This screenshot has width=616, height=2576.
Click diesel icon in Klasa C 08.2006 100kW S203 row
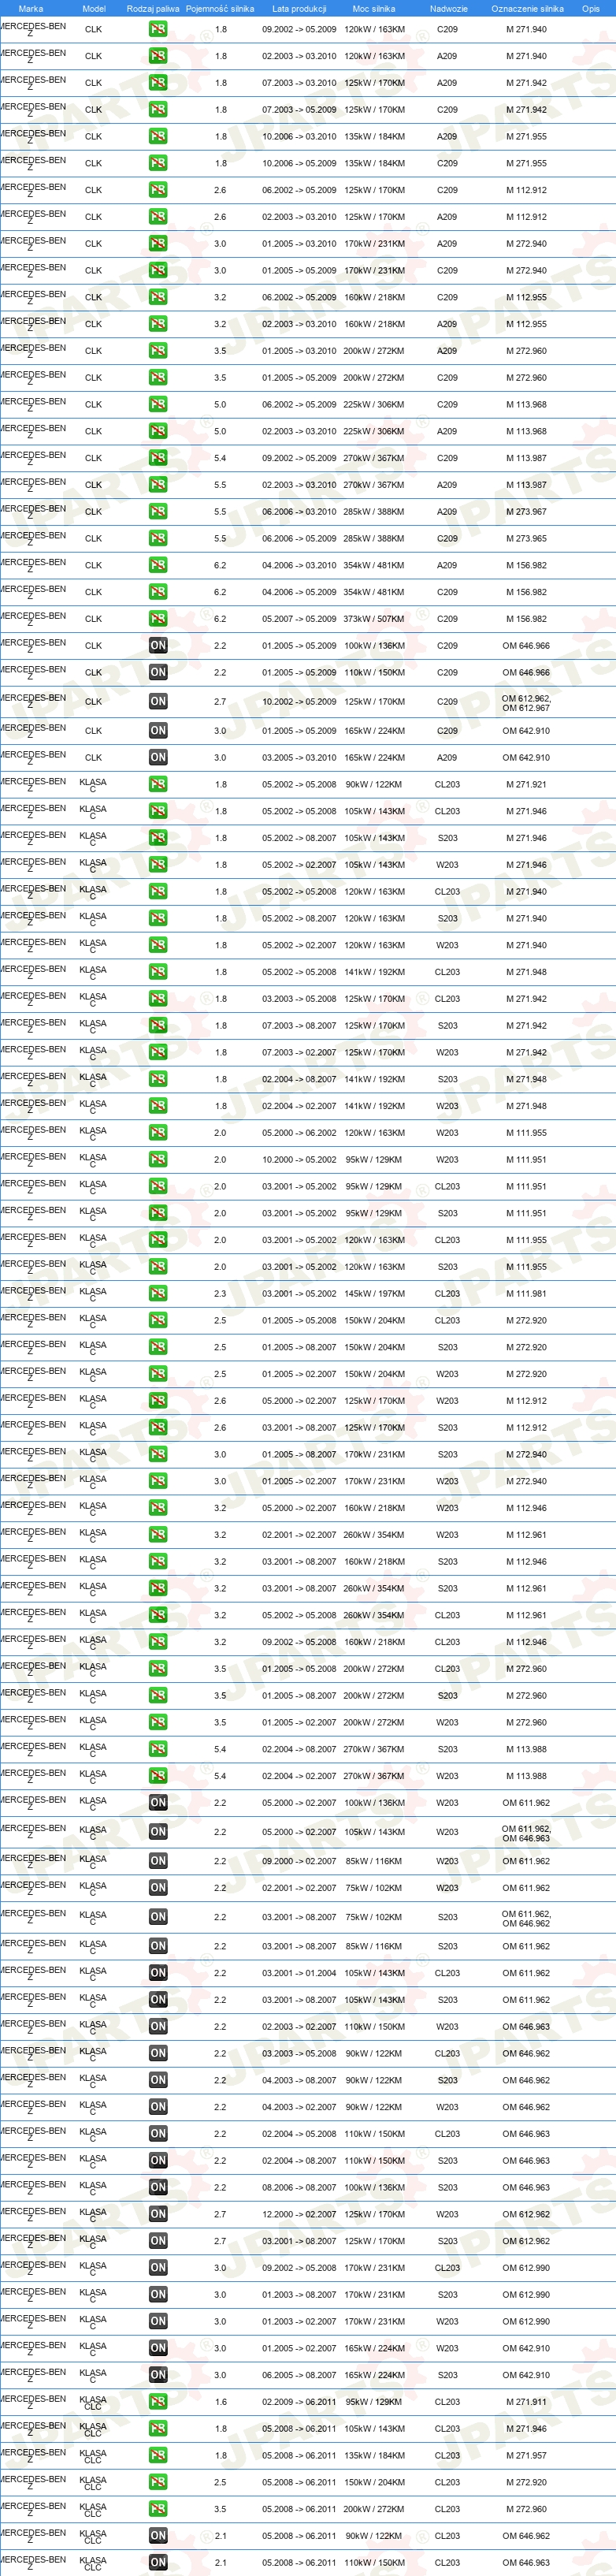click(x=158, y=2188)
